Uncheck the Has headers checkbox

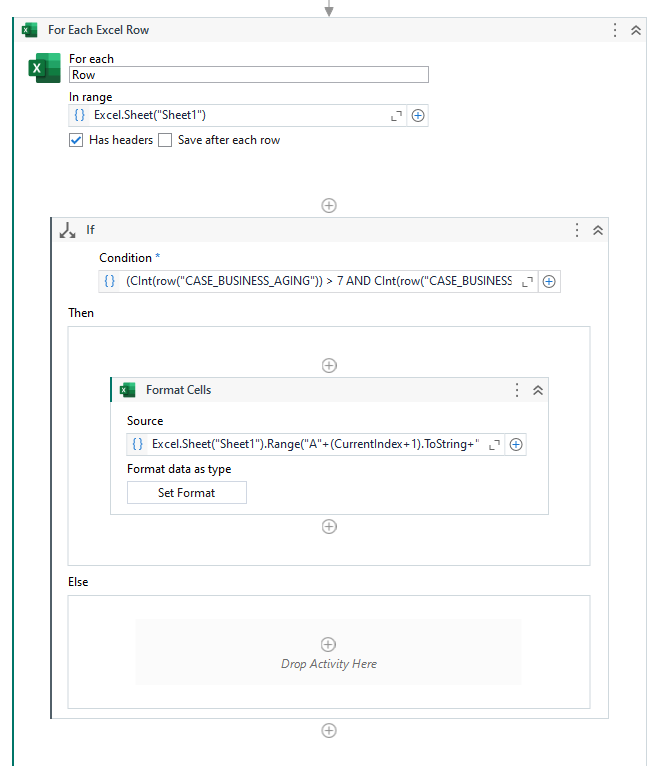76,140
